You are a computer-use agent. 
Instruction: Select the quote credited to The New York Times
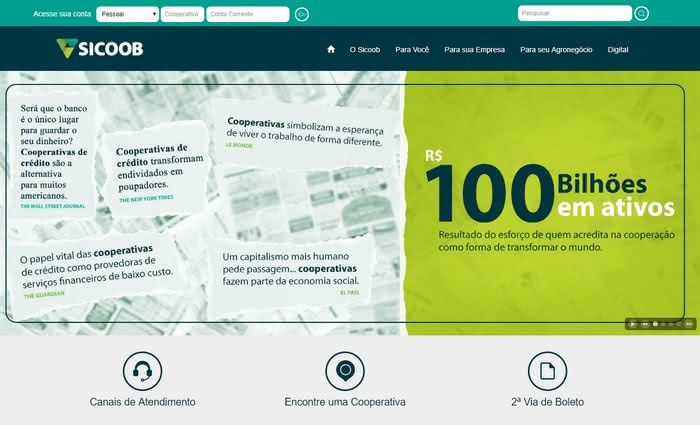(157, 172)
